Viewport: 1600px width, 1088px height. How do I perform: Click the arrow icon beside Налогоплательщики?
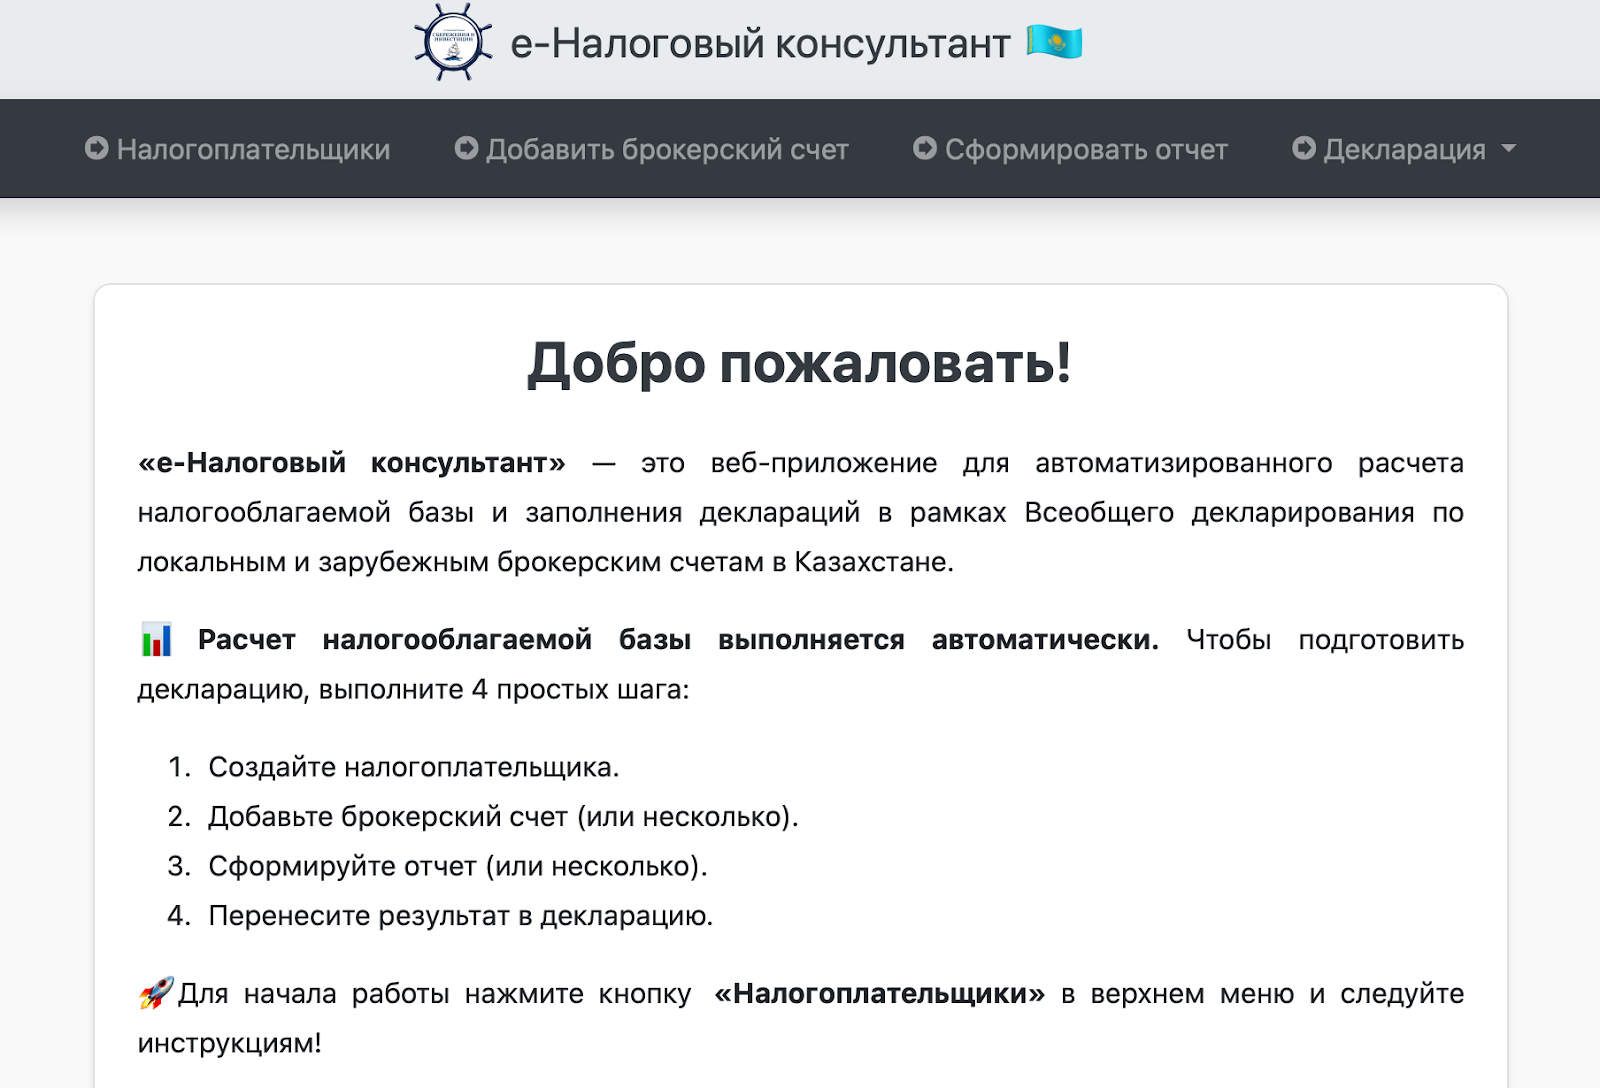pos(97,149)
